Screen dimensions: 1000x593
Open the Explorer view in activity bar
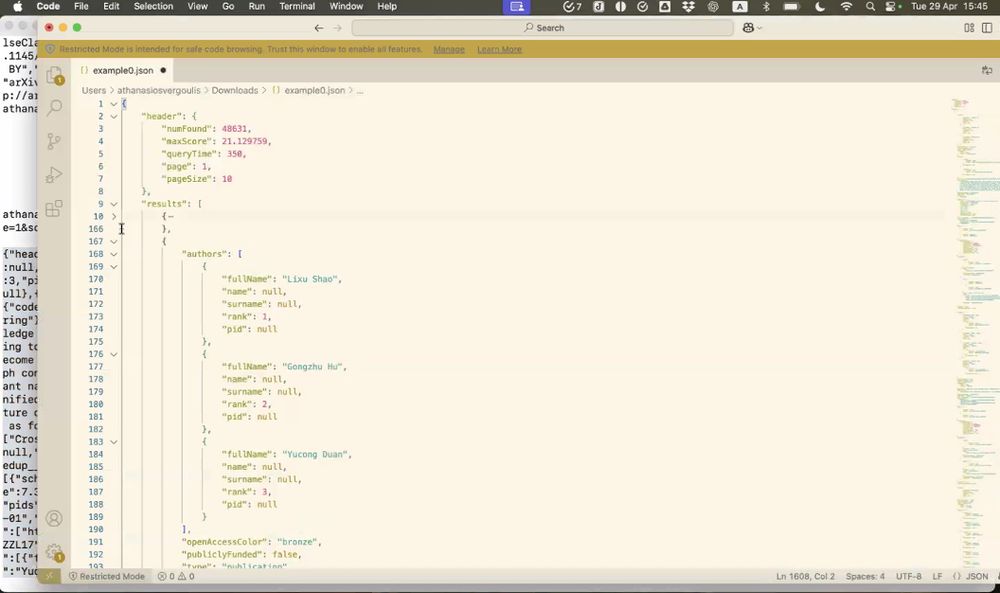point(54,74)
